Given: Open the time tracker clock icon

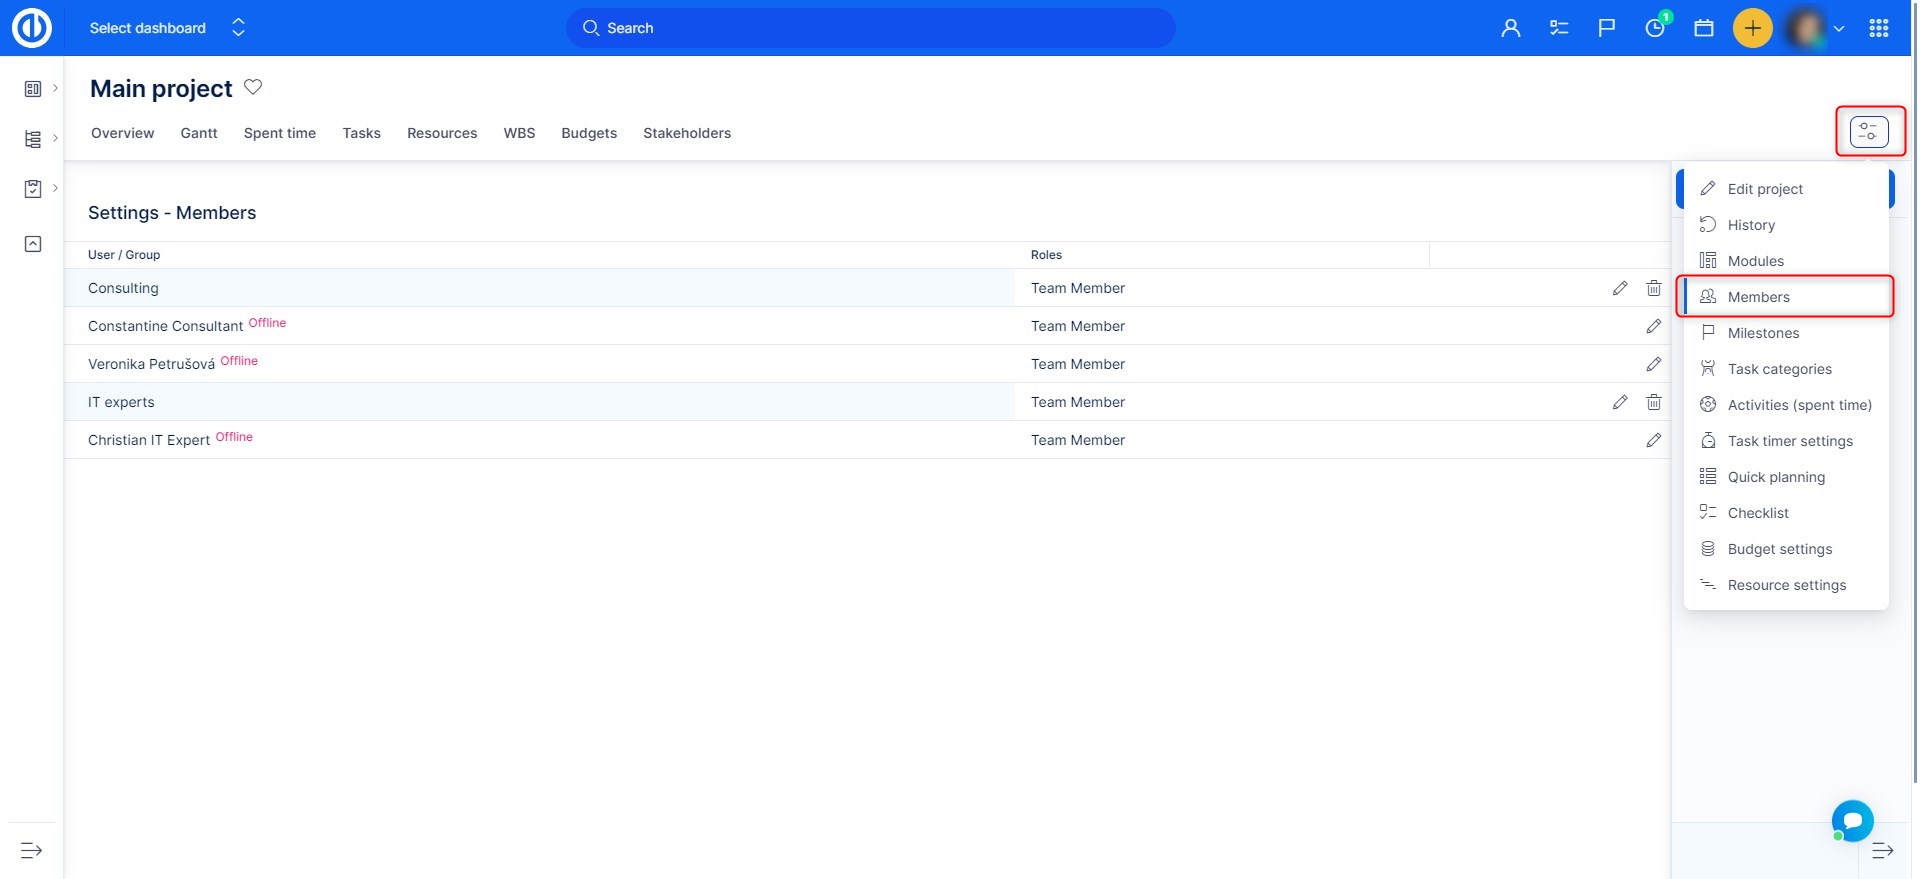Looking at the screenshot, I should tap(1655, 28).
